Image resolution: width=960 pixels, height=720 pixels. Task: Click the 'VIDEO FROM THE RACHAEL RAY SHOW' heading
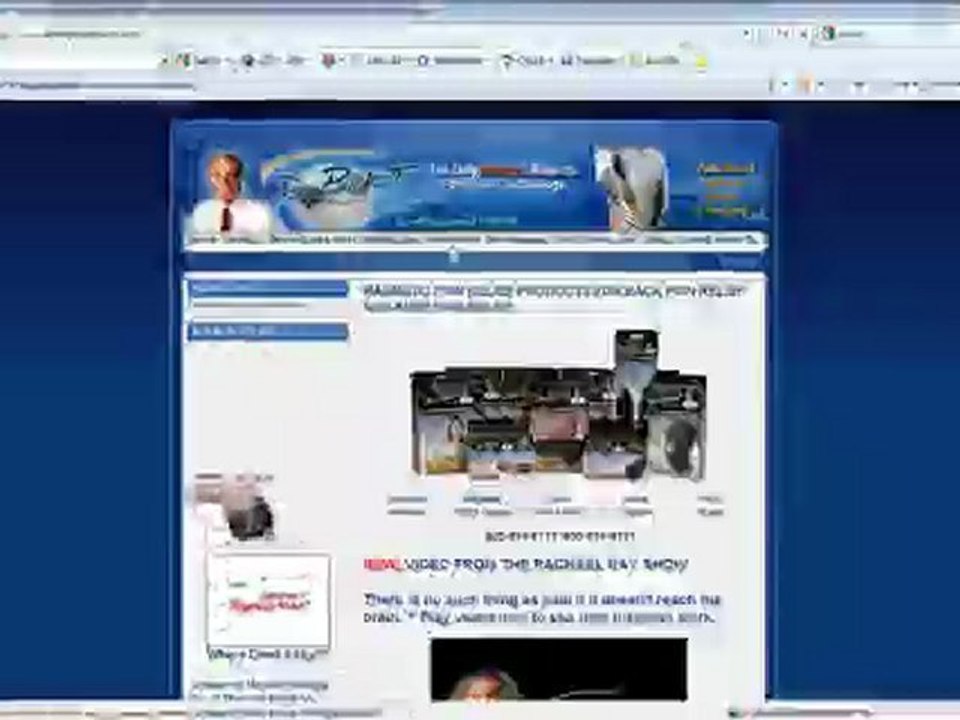tap(545, 564)
